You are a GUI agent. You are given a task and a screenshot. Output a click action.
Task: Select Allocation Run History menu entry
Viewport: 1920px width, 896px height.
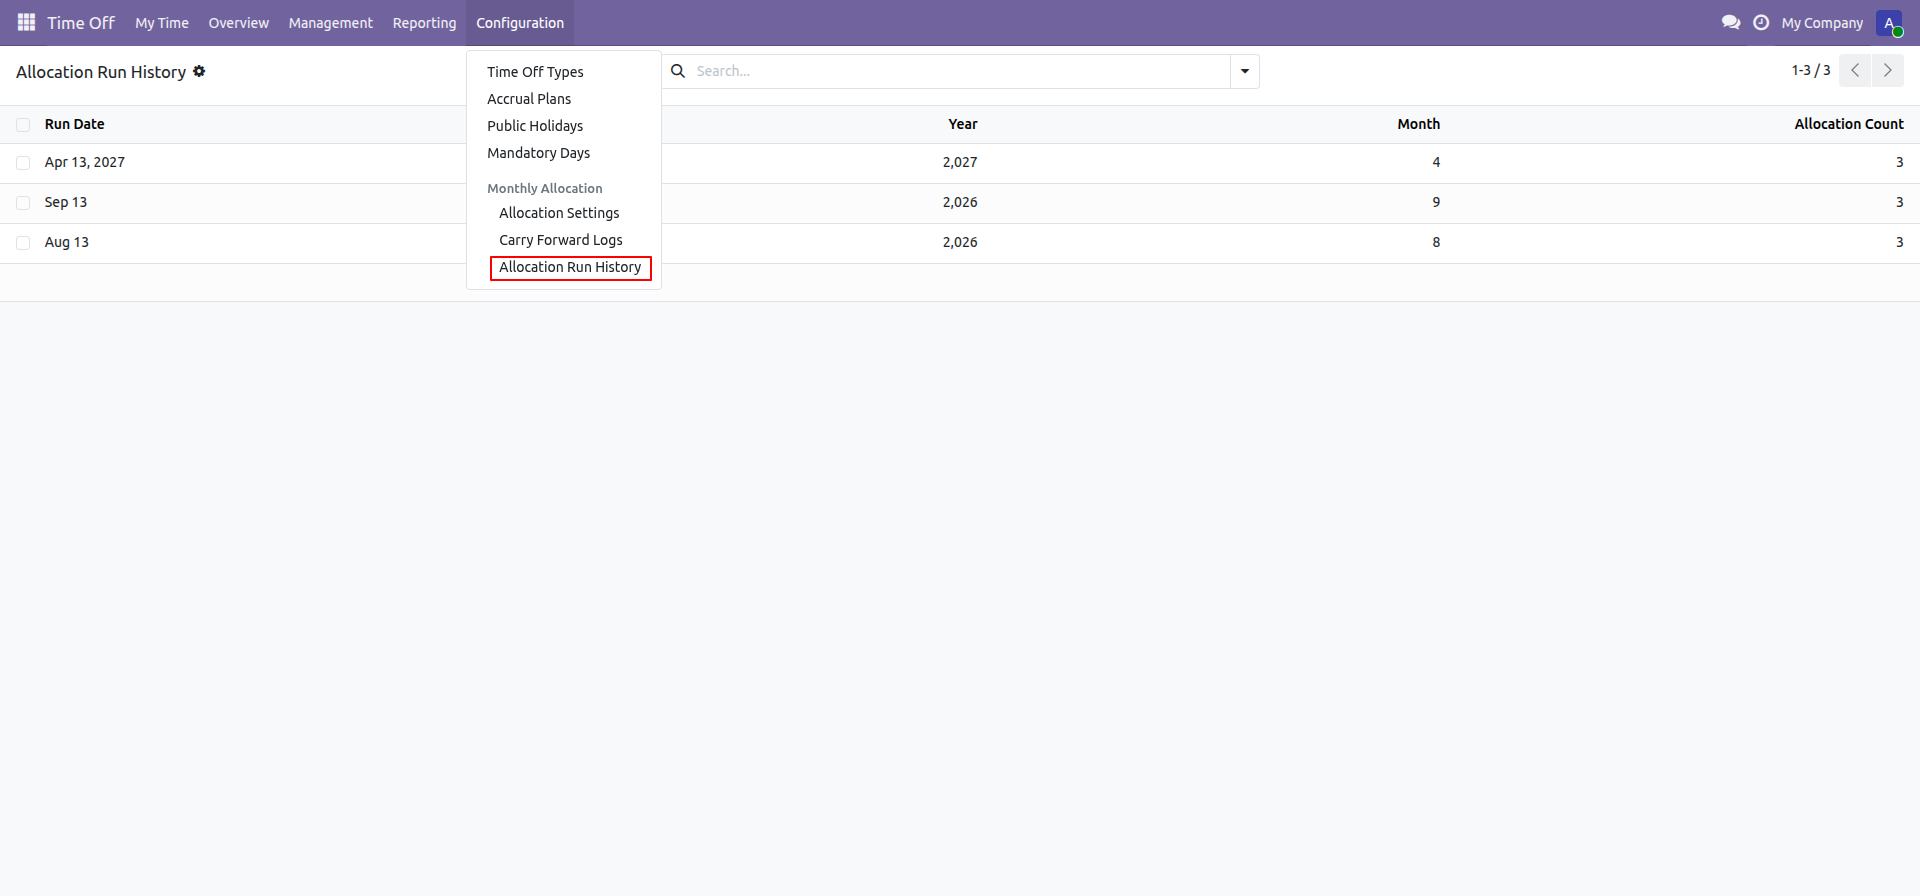[x=570, y=267]
